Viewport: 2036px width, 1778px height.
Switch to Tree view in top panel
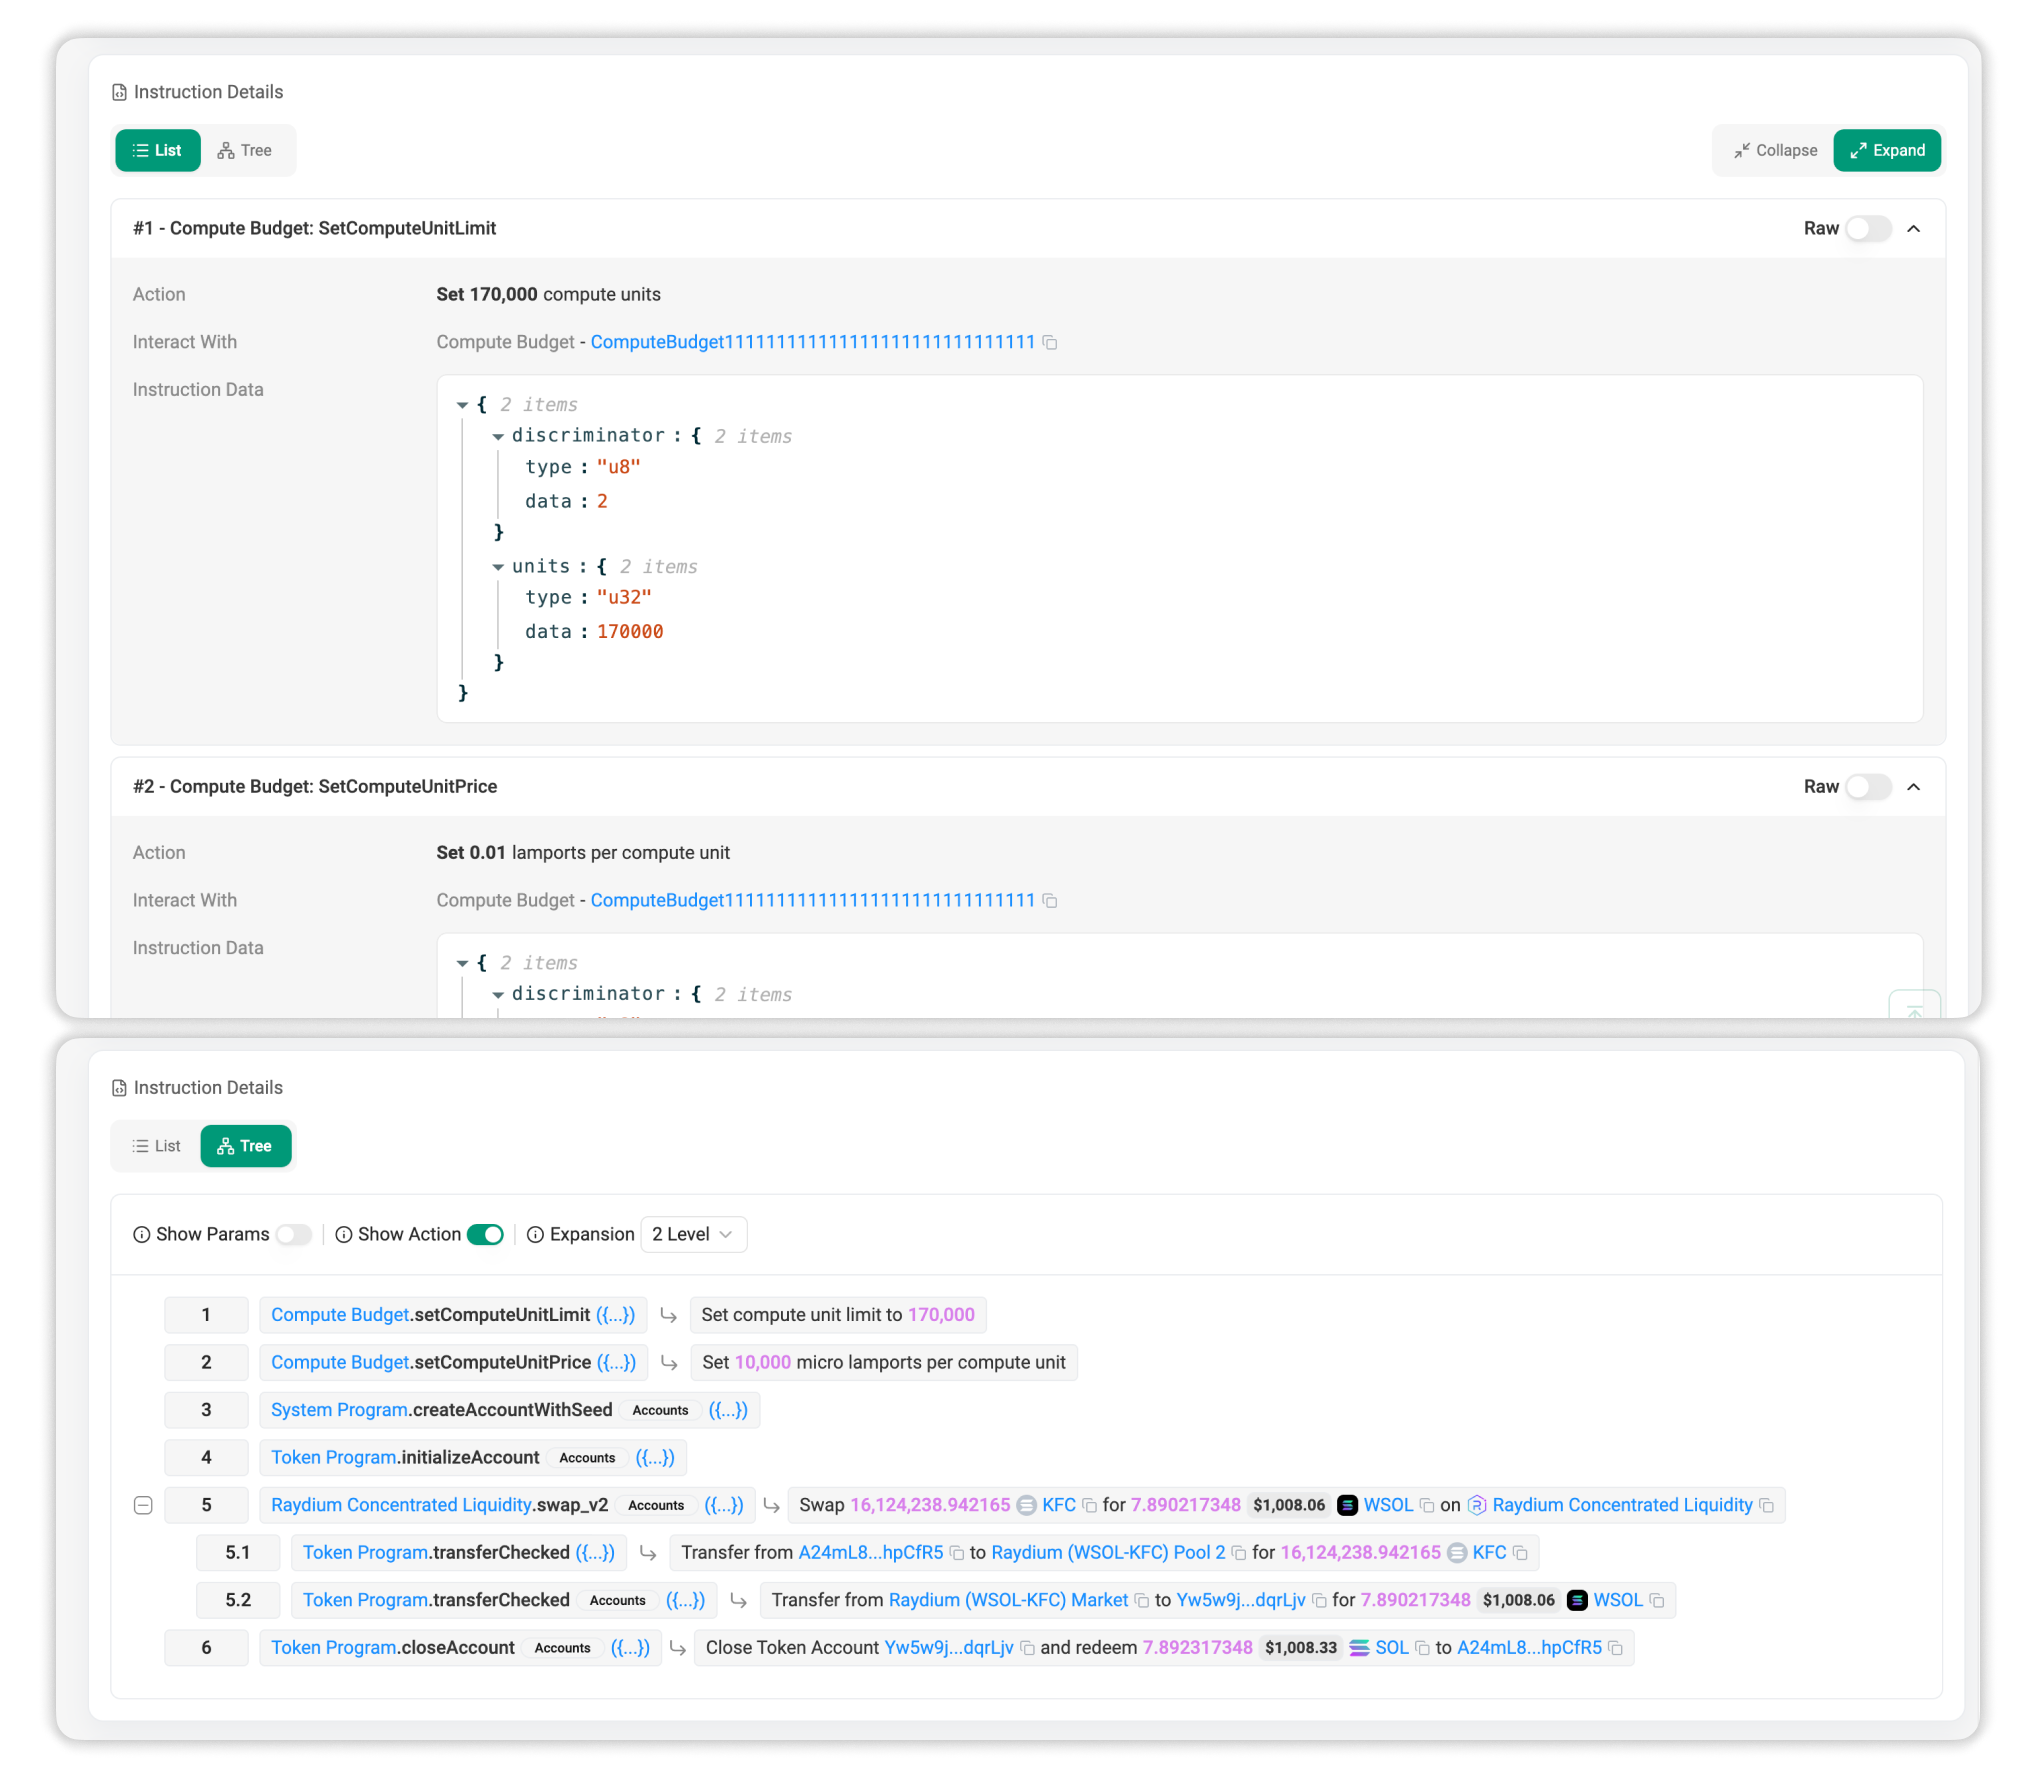pyautogui.click(x=245, y=150)
